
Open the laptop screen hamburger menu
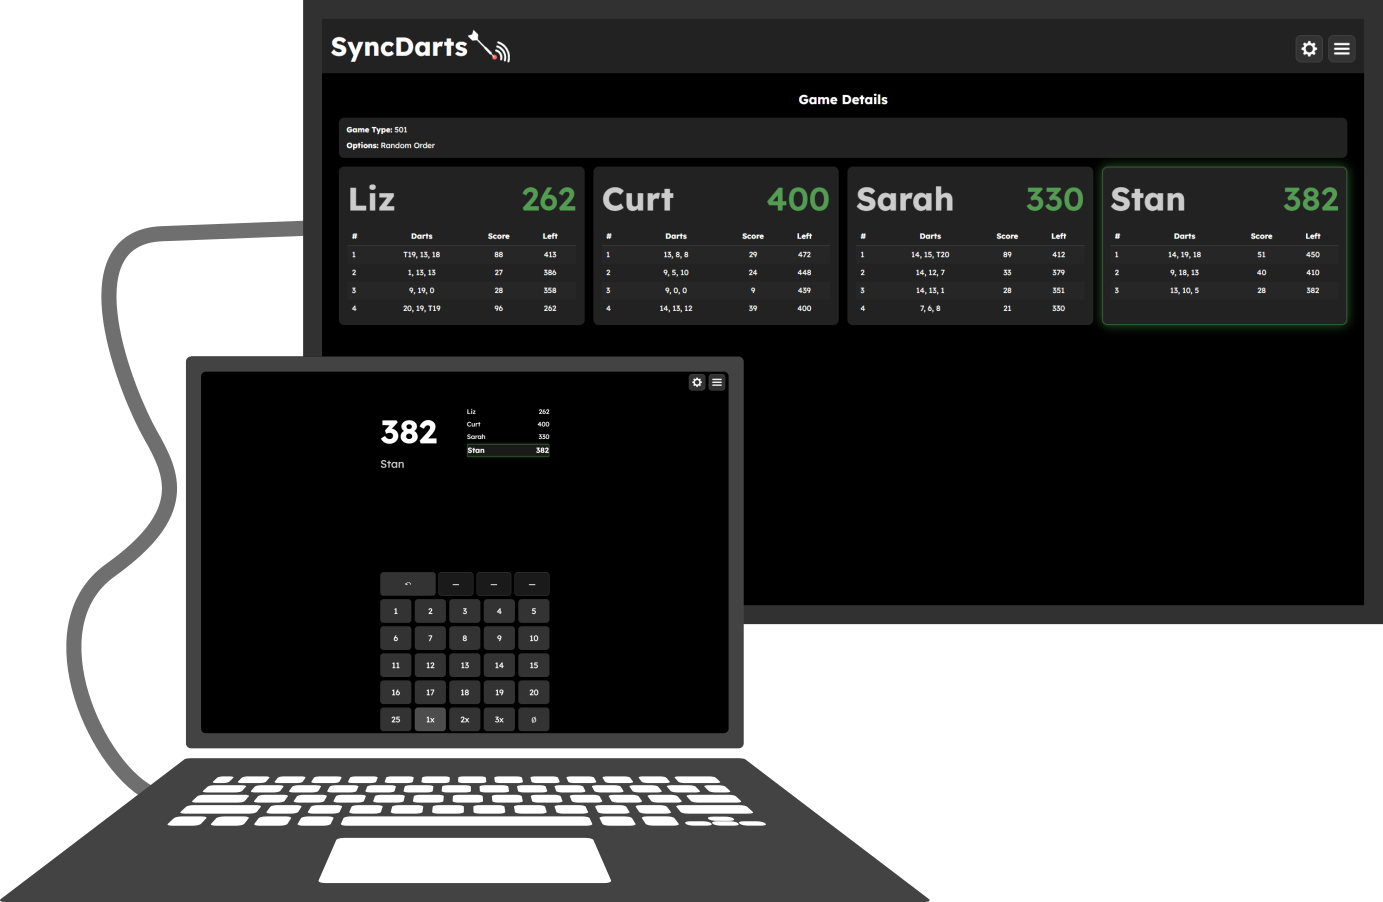(717, 382)
